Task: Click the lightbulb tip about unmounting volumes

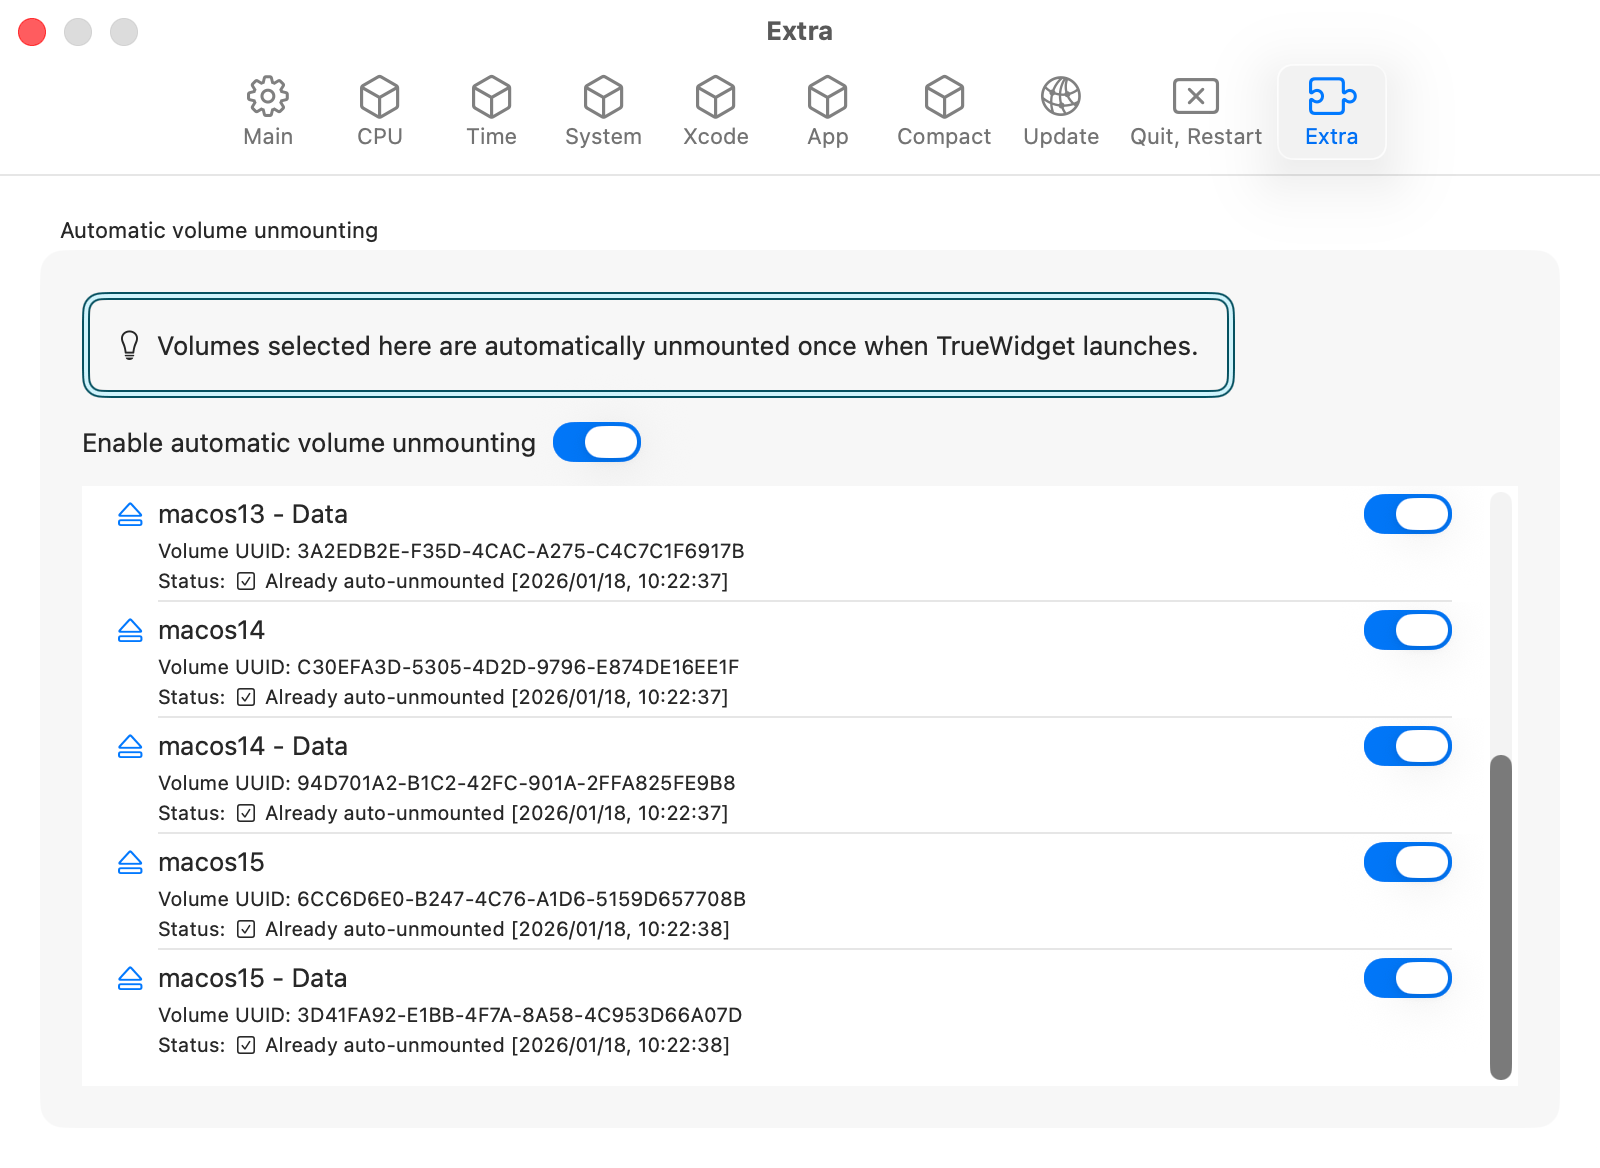Action: [130, 346]
